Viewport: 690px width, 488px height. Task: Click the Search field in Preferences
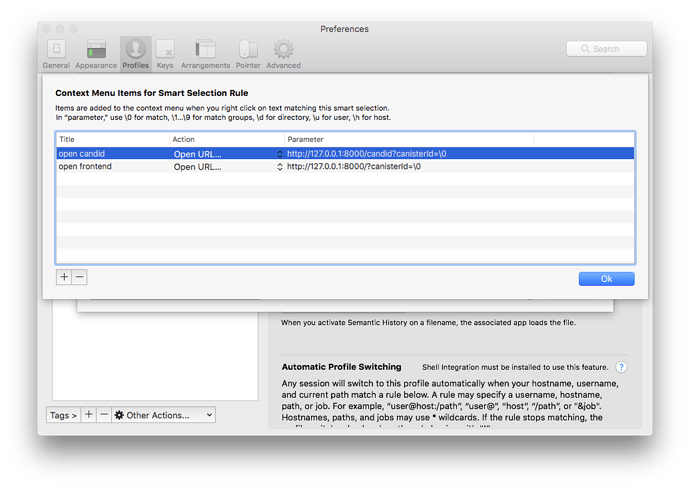tap(606, 49)
